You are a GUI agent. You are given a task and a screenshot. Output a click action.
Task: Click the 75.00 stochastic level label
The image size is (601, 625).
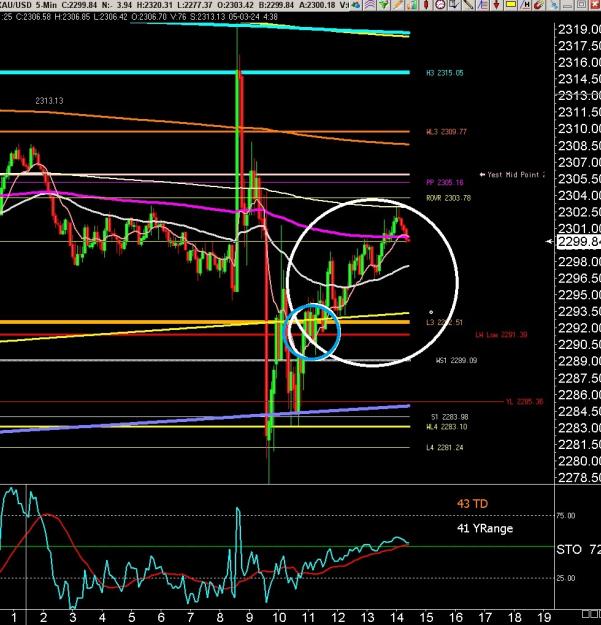tap(566, 516)
